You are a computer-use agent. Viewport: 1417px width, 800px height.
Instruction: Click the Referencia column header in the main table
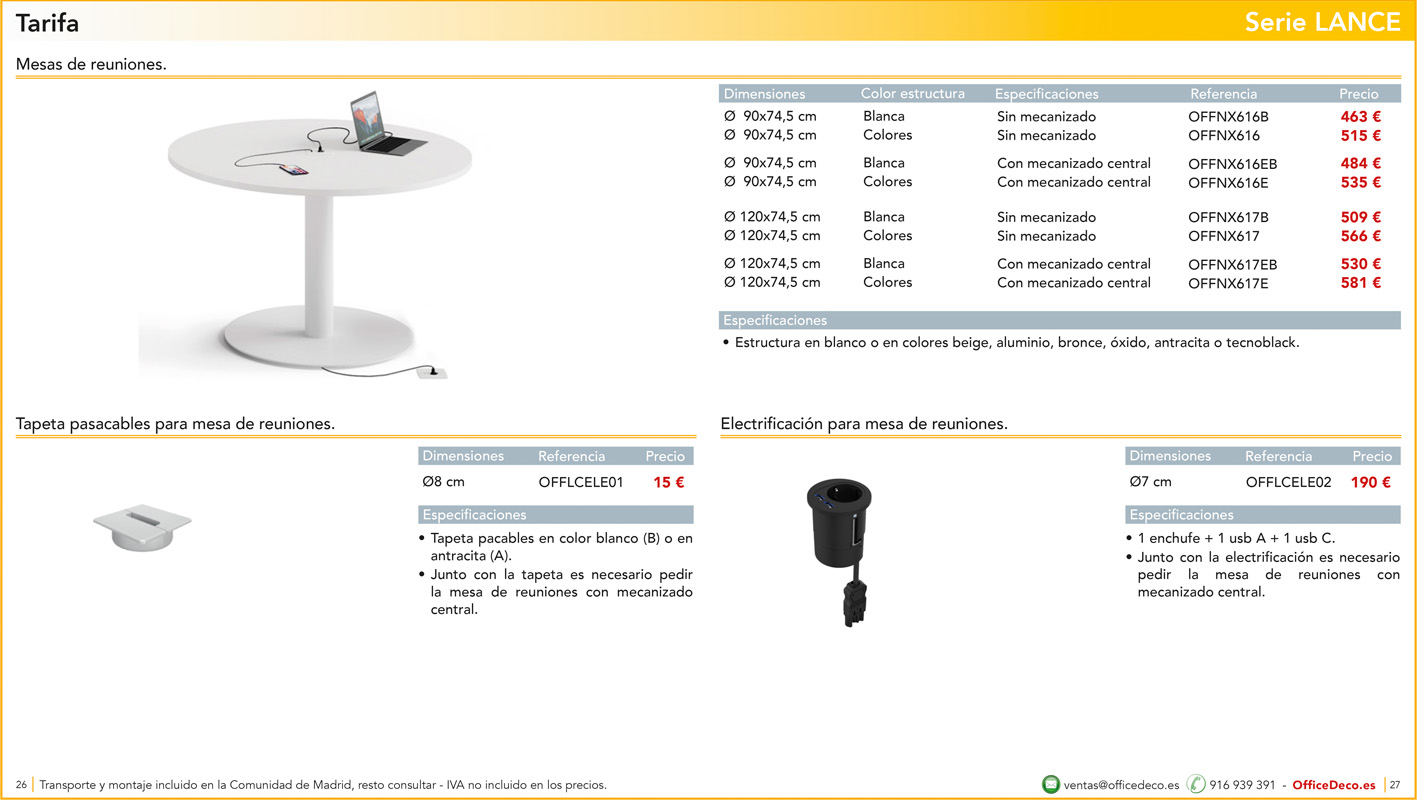[x=1224, y=94]
